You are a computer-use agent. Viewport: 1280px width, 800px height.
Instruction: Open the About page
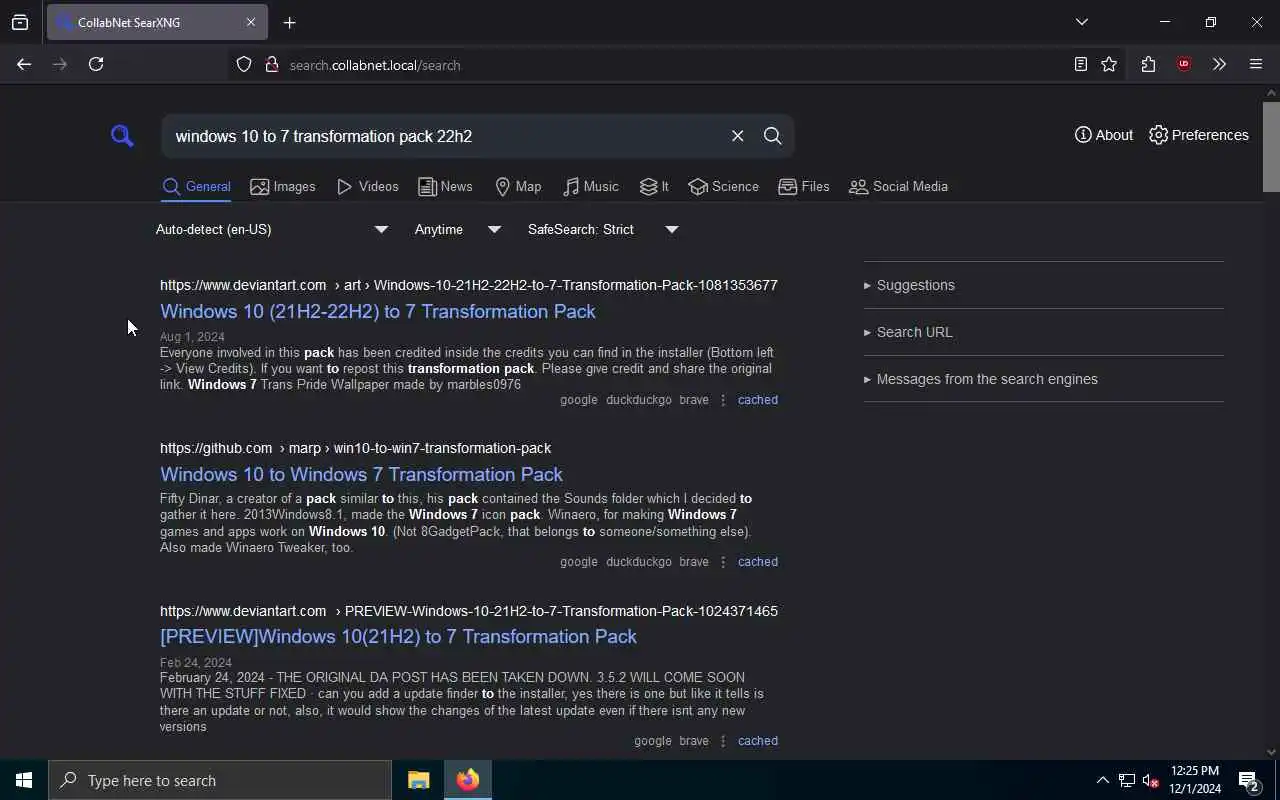tap(1104, 135)
